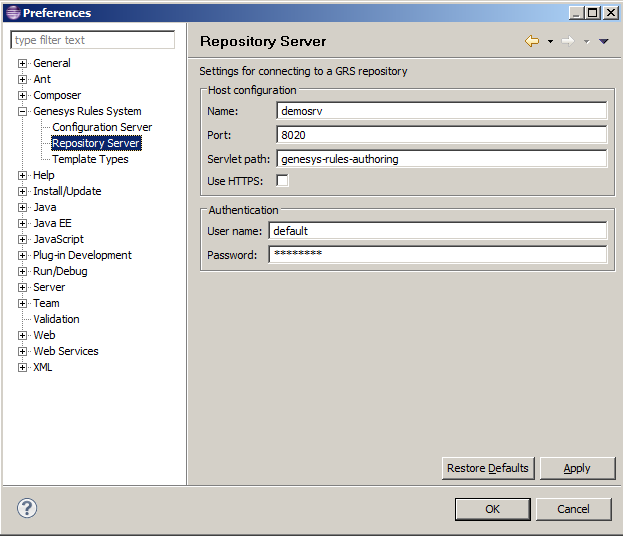This screenshot has height=536, width=623.
Task: Close the Preferences dialog
Action: tap(611, 13)
